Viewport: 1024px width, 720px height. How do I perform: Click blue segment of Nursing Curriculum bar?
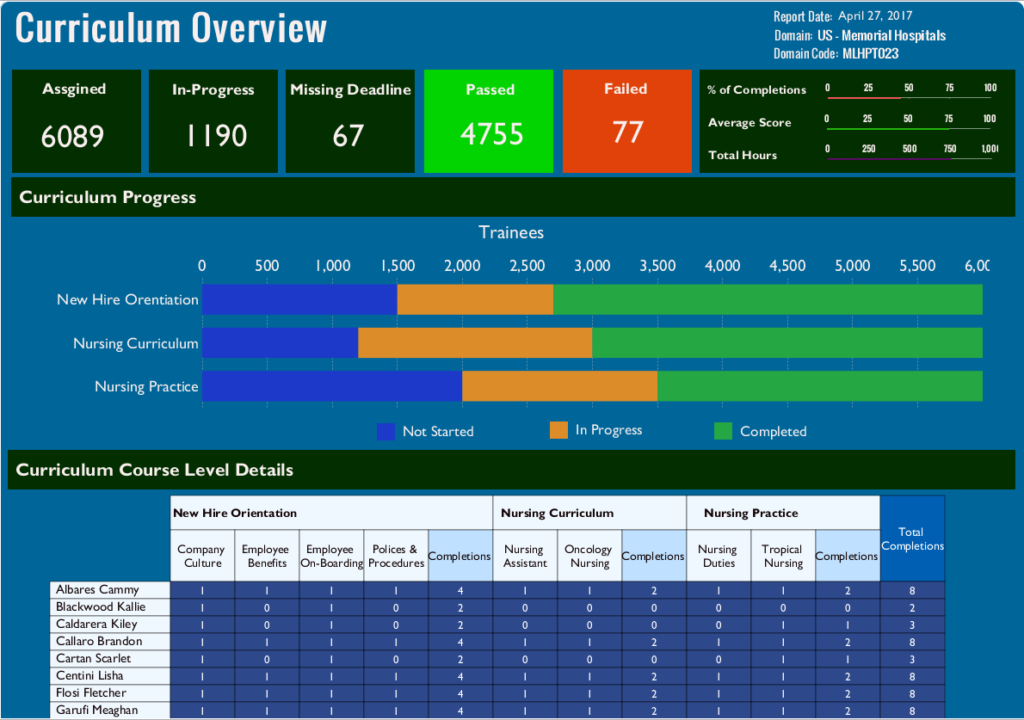click(x=280, y=343)
